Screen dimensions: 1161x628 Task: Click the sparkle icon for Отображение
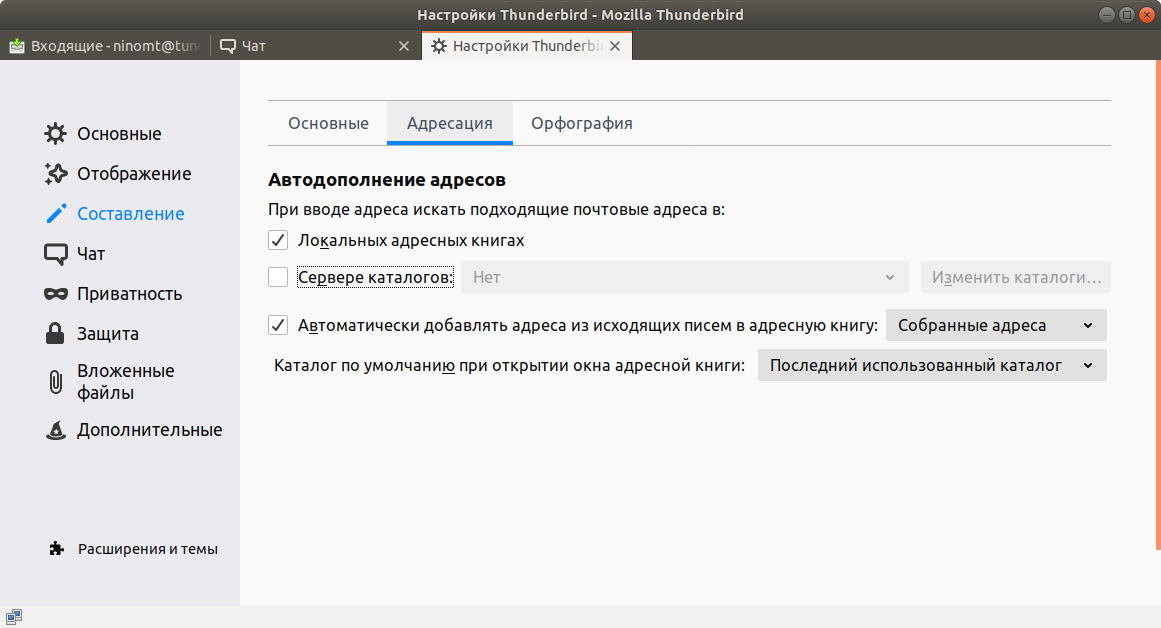pyautogui.click(x=56, y=174)
